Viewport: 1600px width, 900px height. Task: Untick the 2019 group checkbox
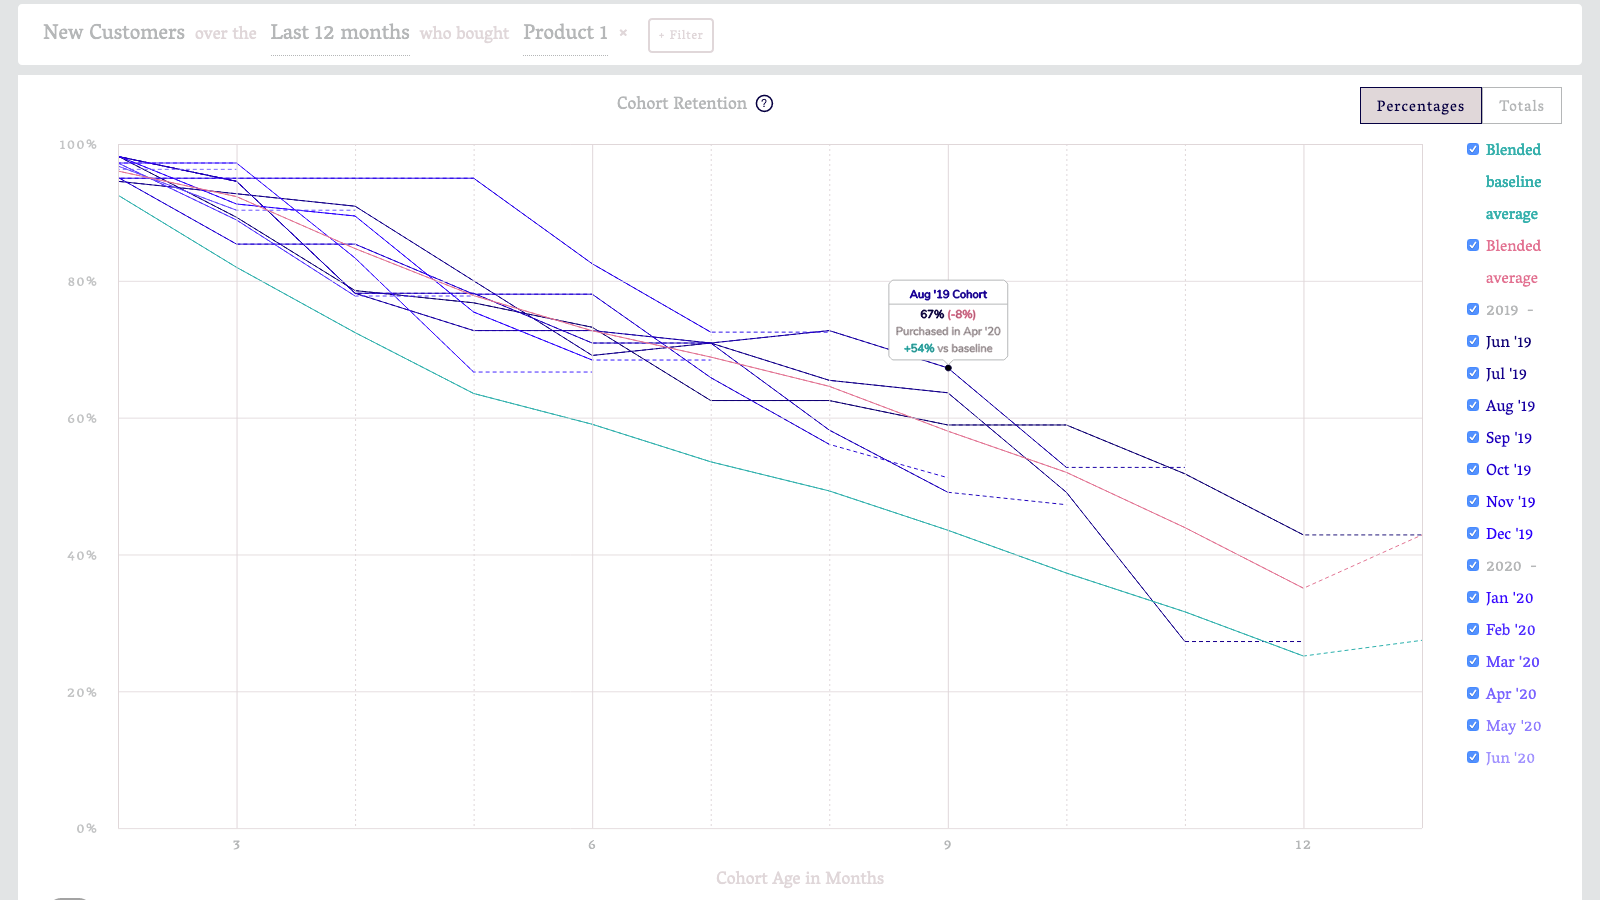pyautogui.click(x=1473, y=309)
